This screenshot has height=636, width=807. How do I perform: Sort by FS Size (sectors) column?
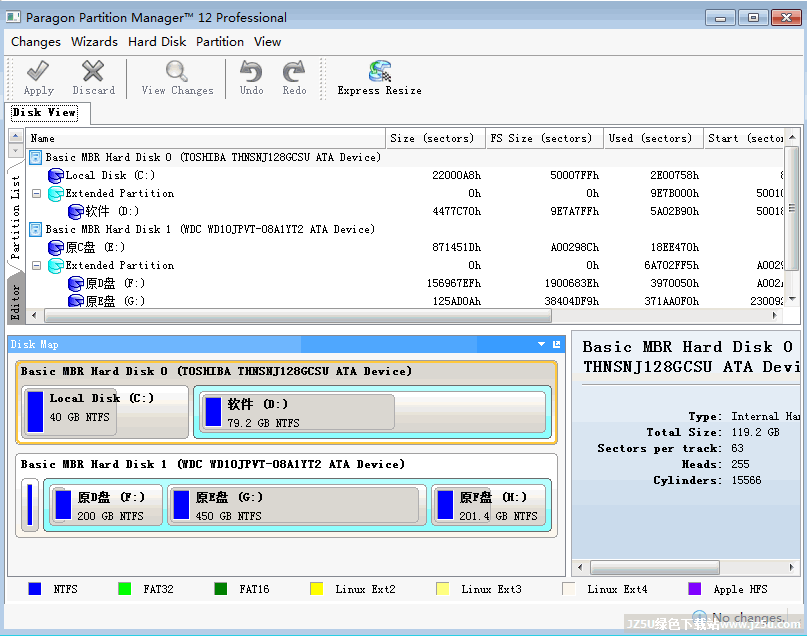click(545, 138)
